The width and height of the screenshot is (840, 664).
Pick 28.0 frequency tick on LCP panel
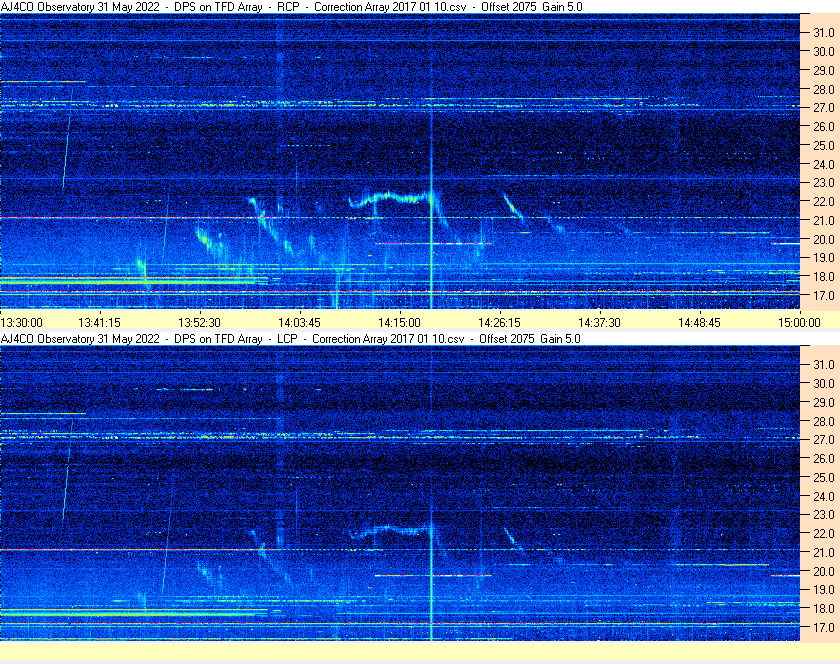(824, 421)
